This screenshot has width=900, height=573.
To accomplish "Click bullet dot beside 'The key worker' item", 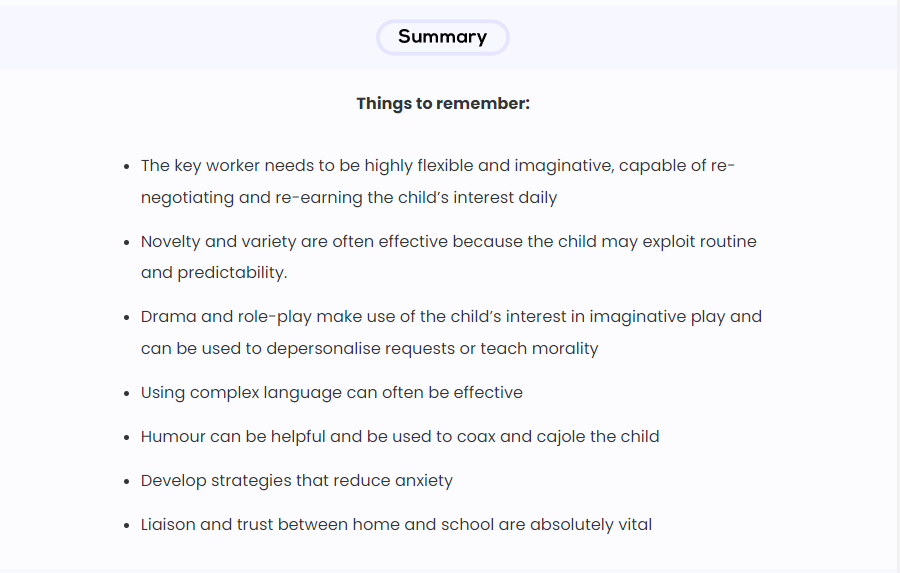I will pyautogui.click(x=127, y=167).
